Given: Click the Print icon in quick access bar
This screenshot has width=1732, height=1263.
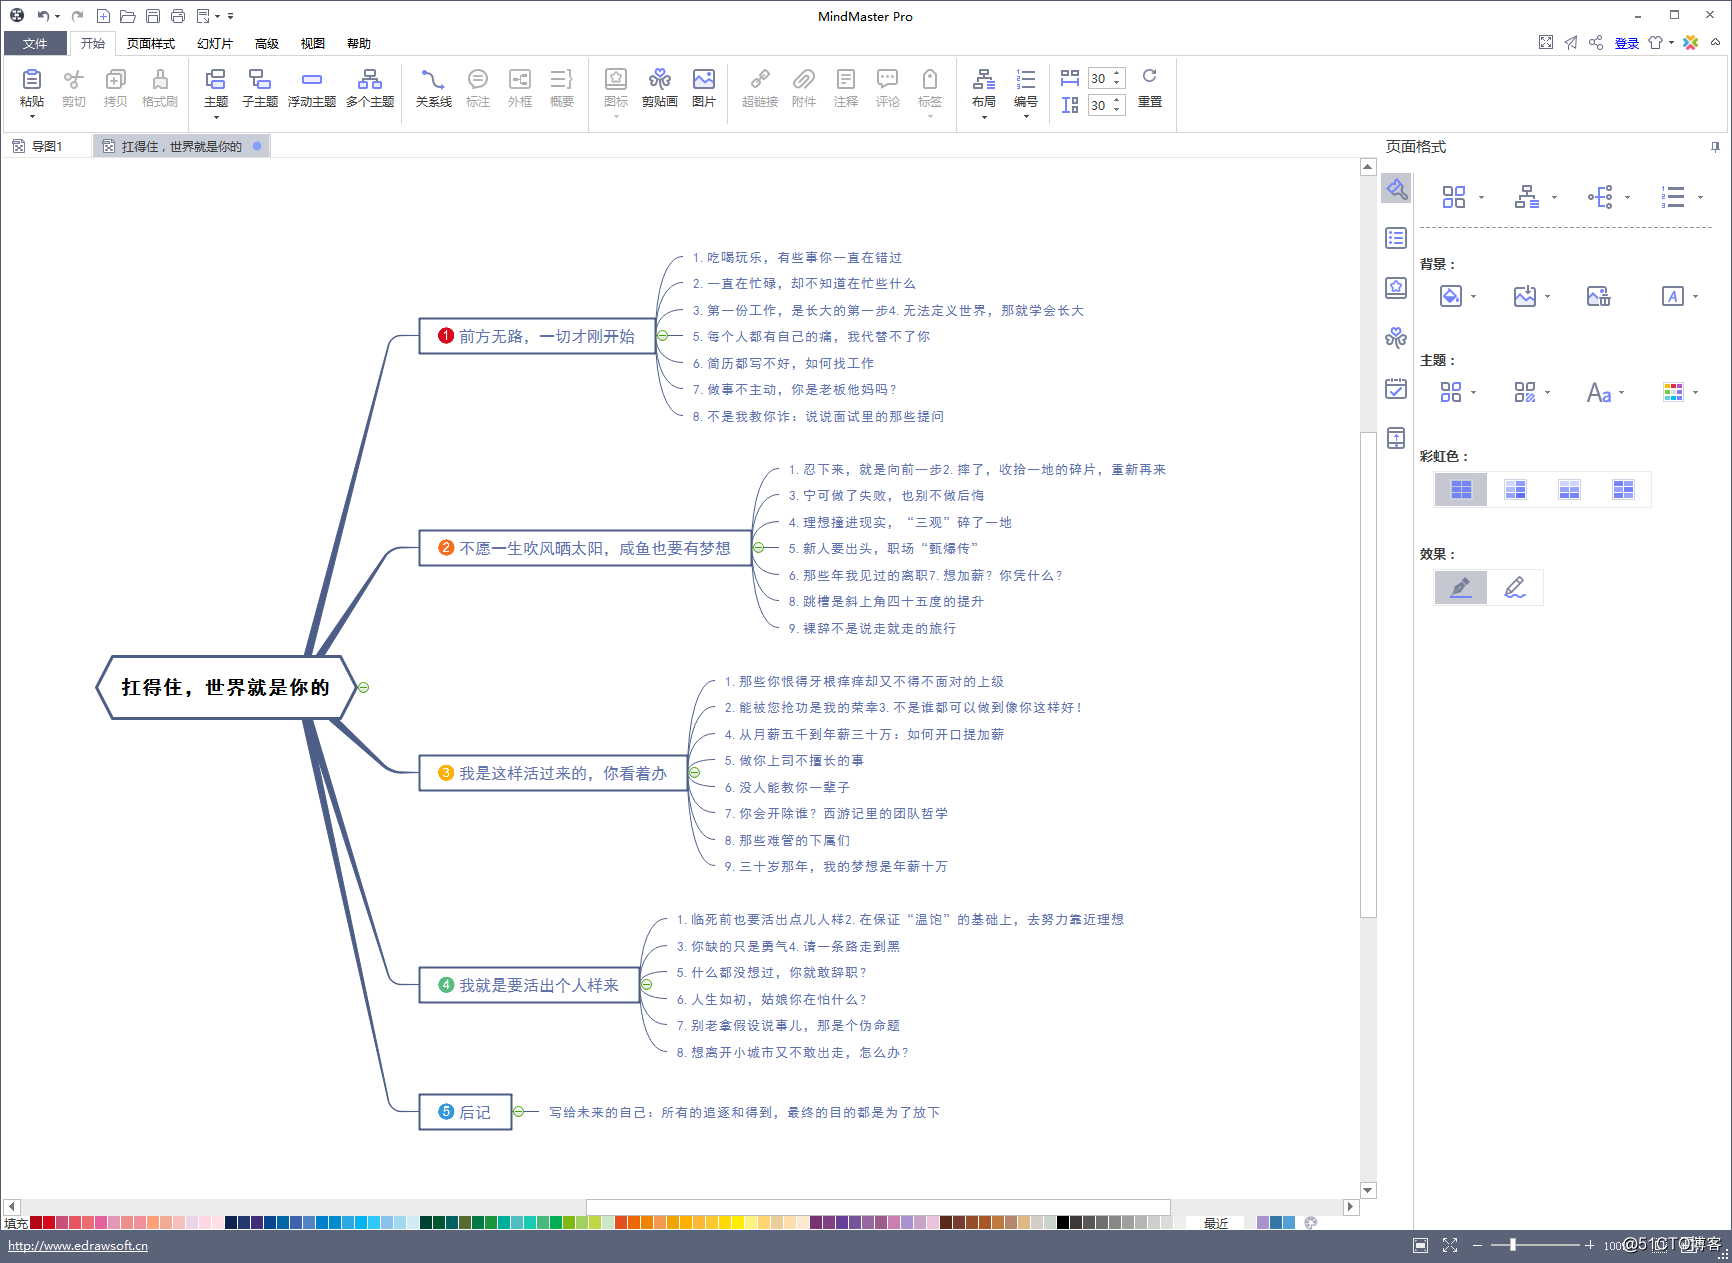Looking at the screenshot, I should [x=178, y=16].
